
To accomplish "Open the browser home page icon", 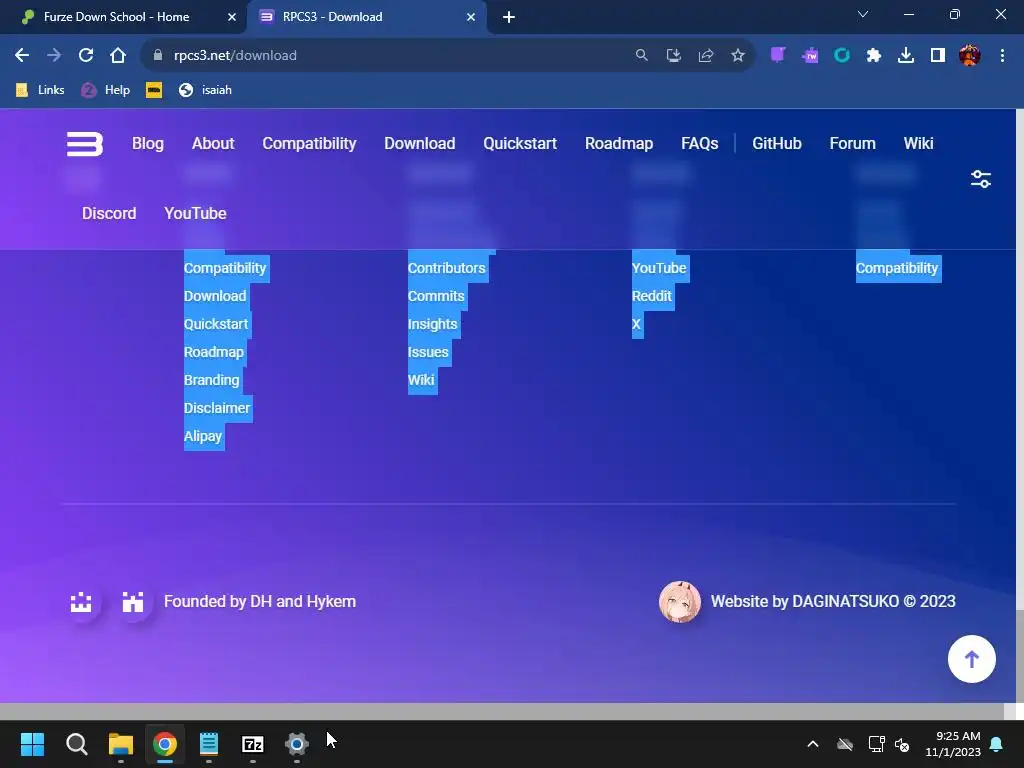I will coord(118,56).
